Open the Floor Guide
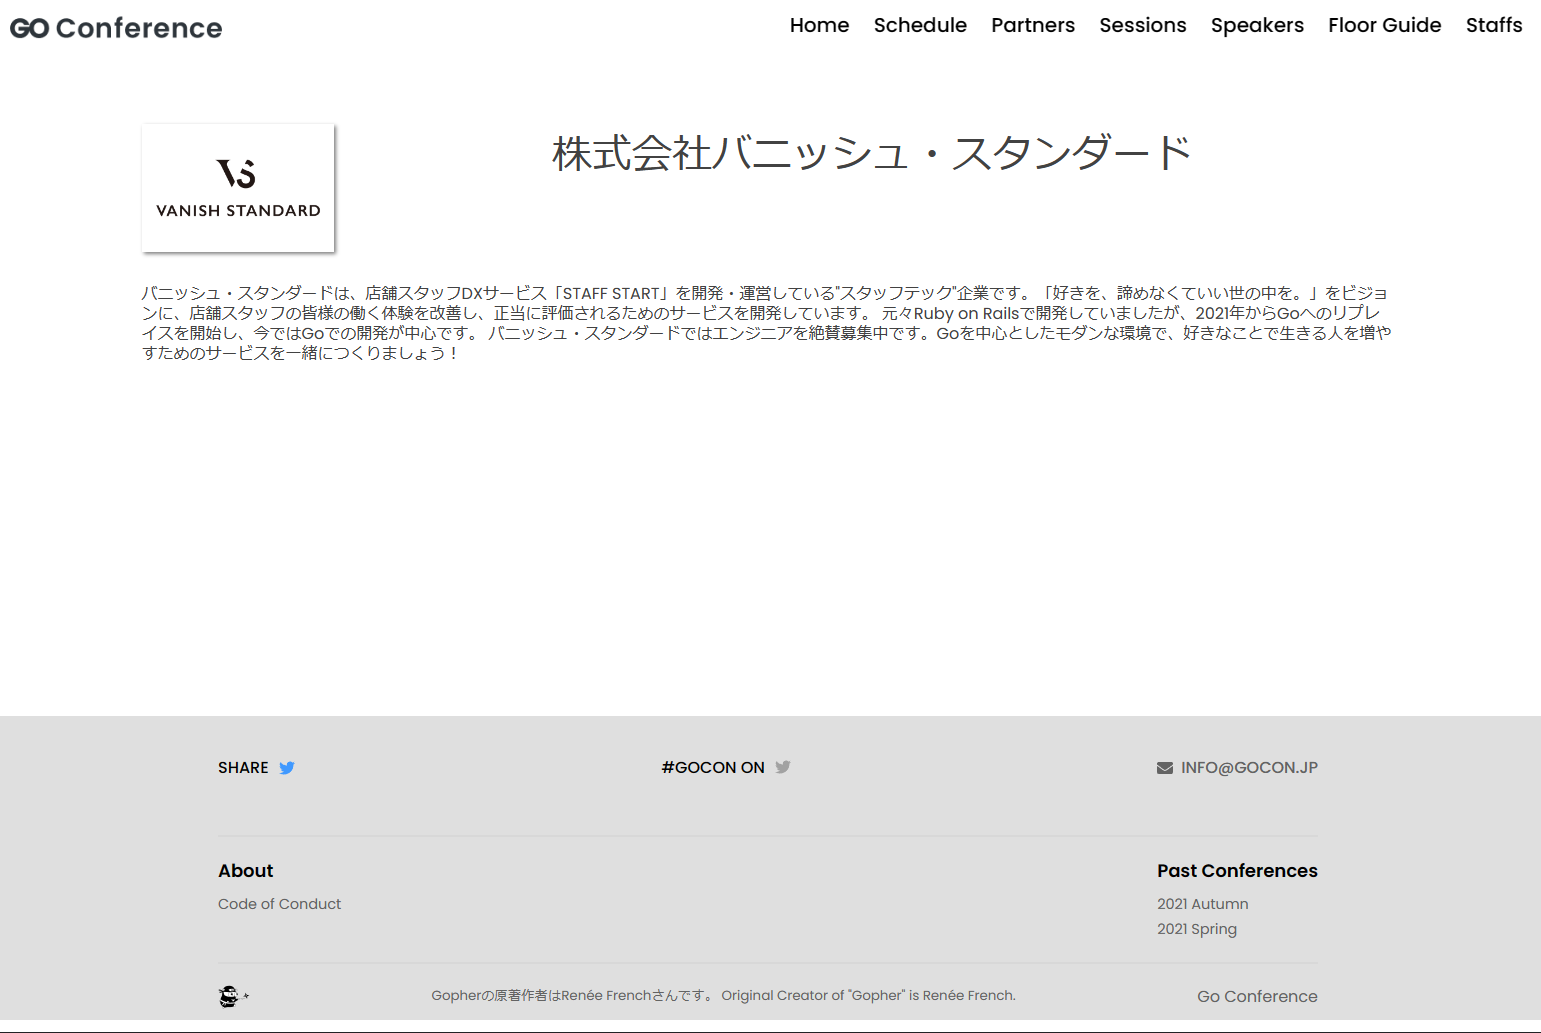The image size is (1541, 1033). pyautogui.click(x=1385, y=25)
